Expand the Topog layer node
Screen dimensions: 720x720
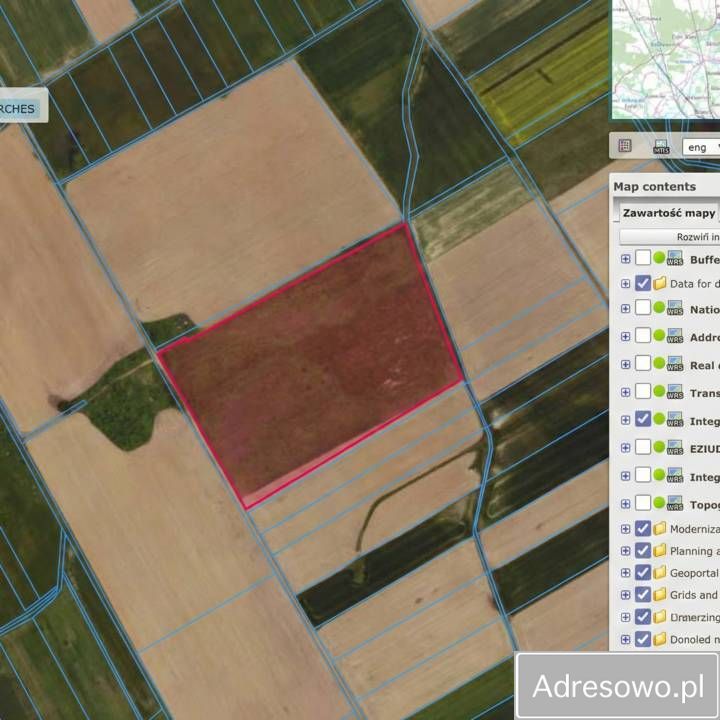(x=625, y=504)
